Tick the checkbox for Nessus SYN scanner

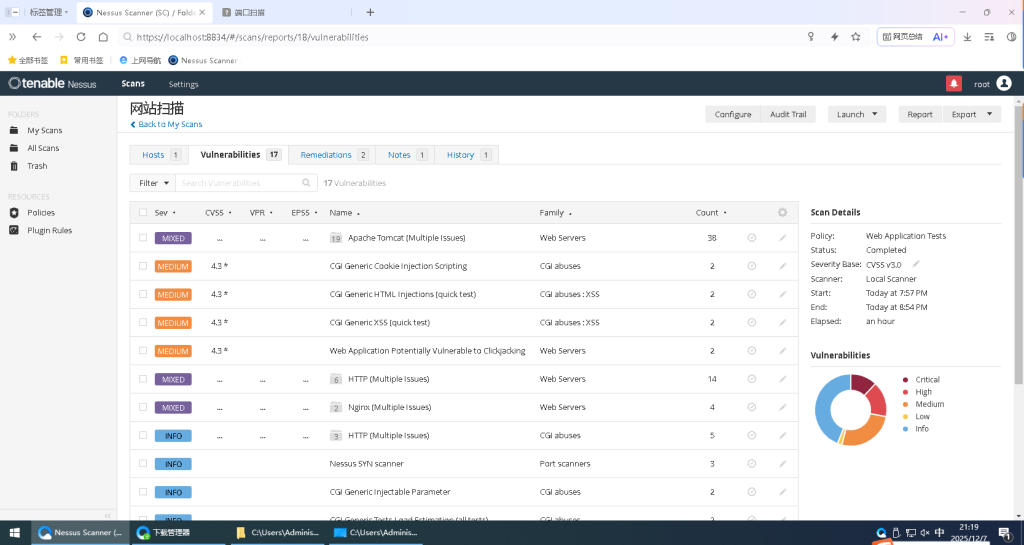coord(143,464)
